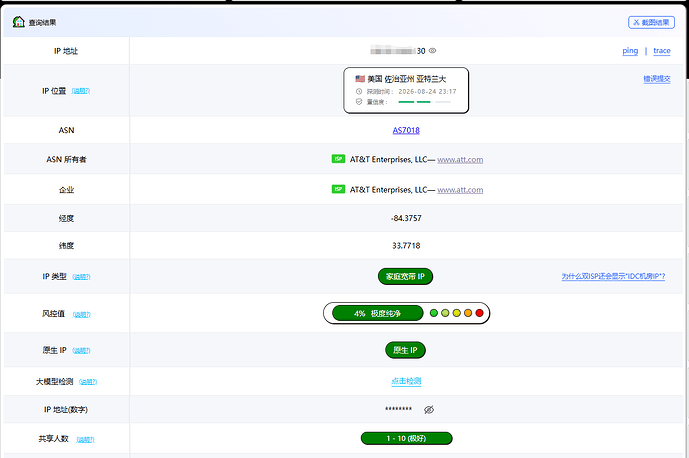689x458 pixels.
Task: Open the trace link
Action: (x=662, y=51)
